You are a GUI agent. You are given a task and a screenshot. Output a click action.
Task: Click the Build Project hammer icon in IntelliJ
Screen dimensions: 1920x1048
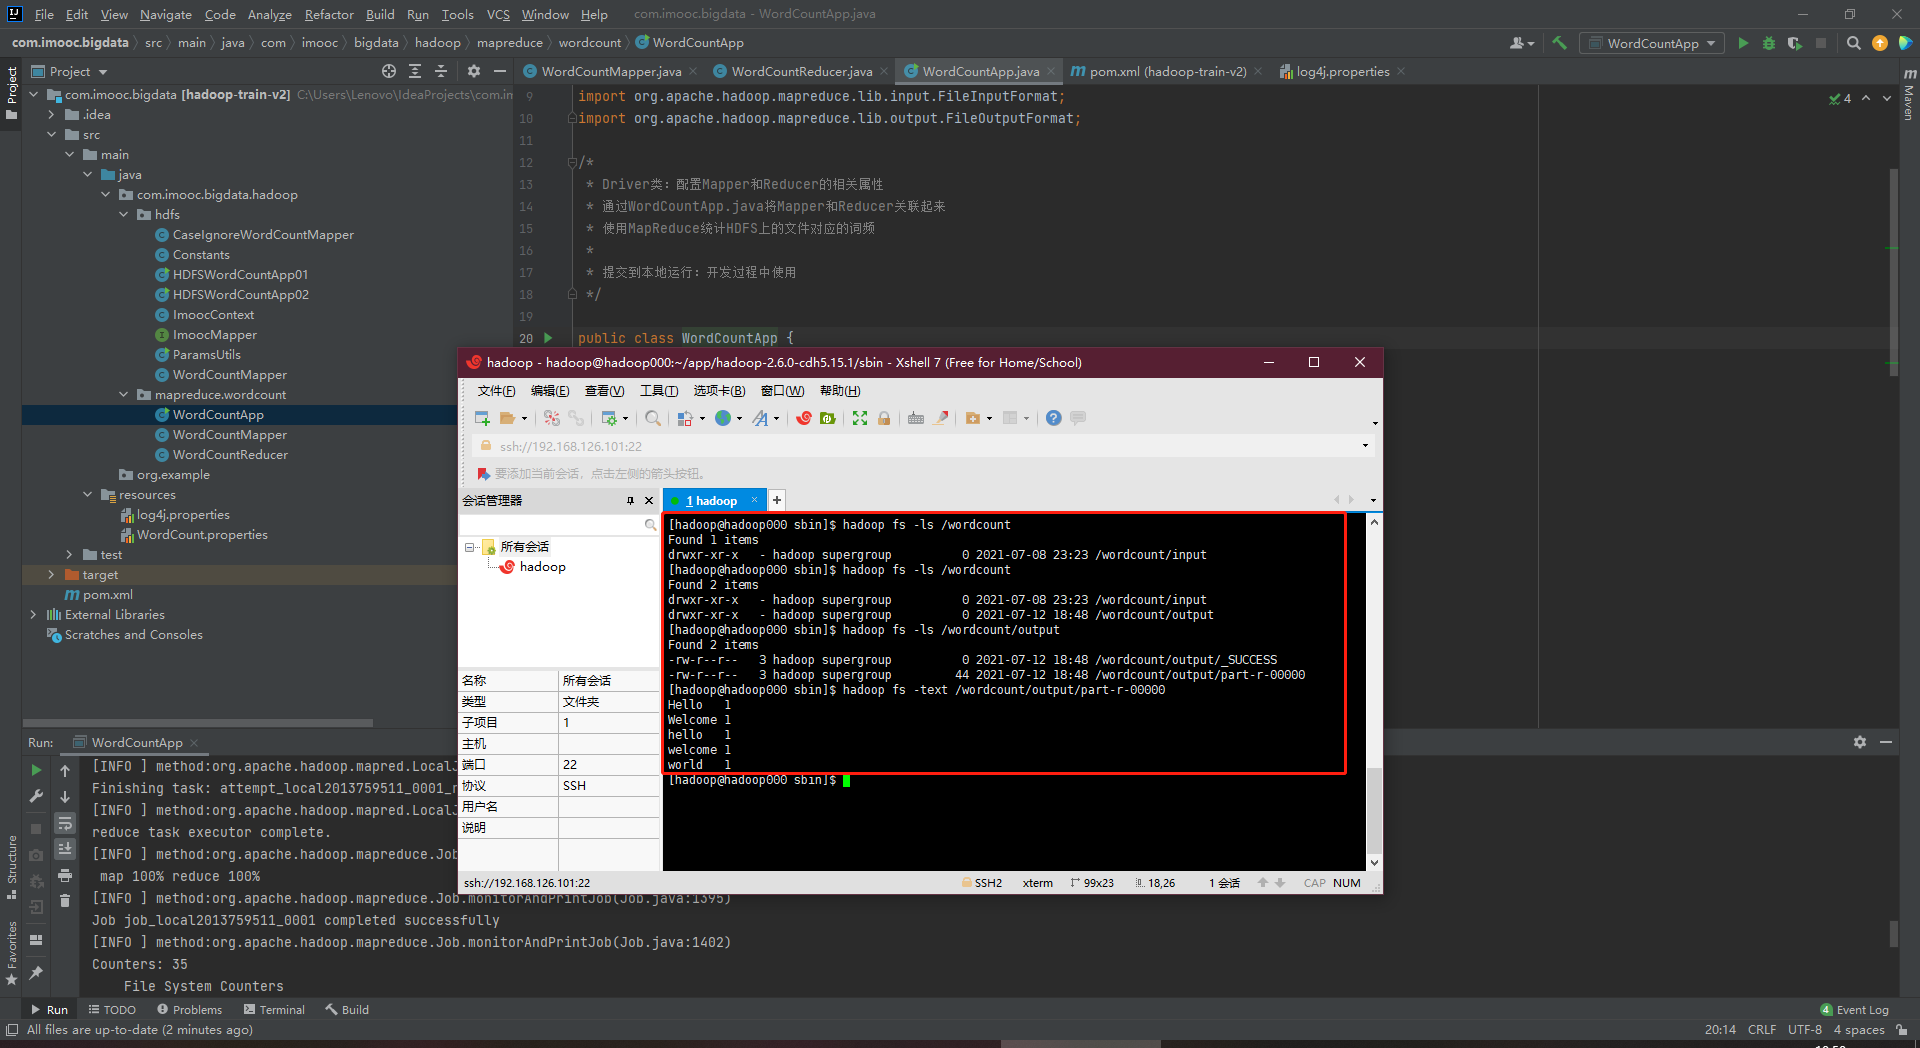click(x=1559, y=43)
